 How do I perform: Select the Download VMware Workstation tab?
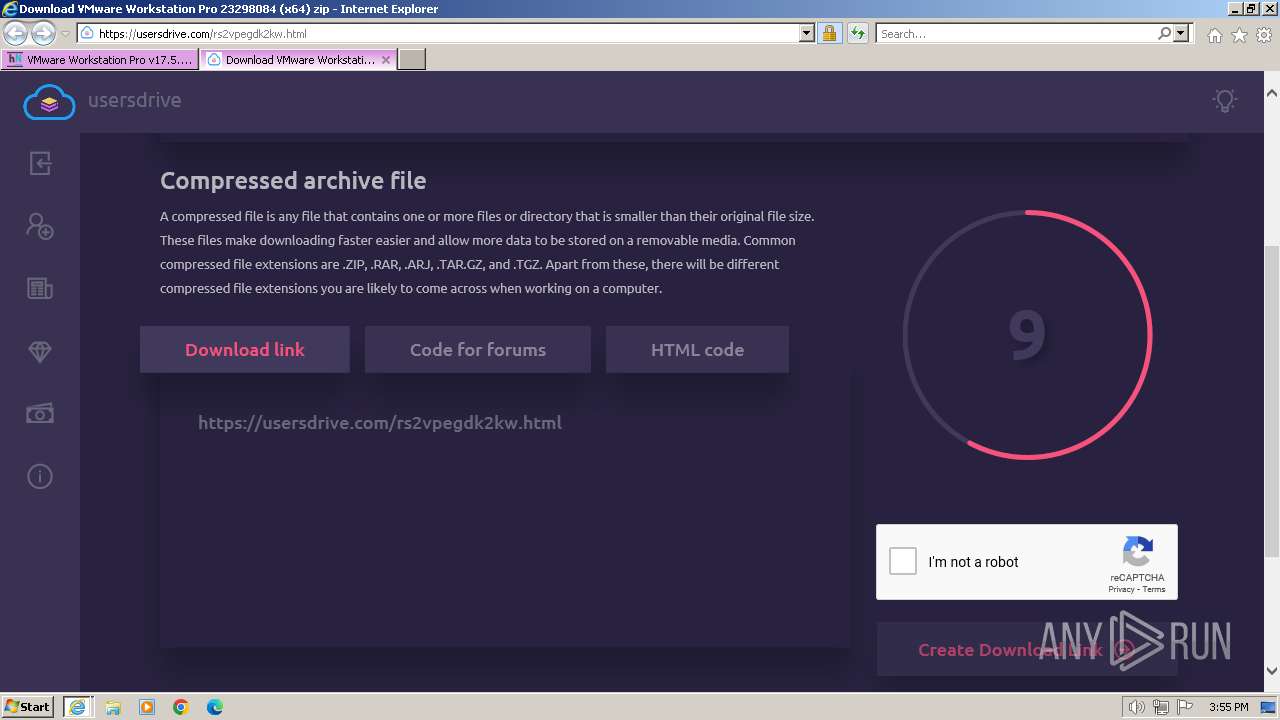point(300,60)
